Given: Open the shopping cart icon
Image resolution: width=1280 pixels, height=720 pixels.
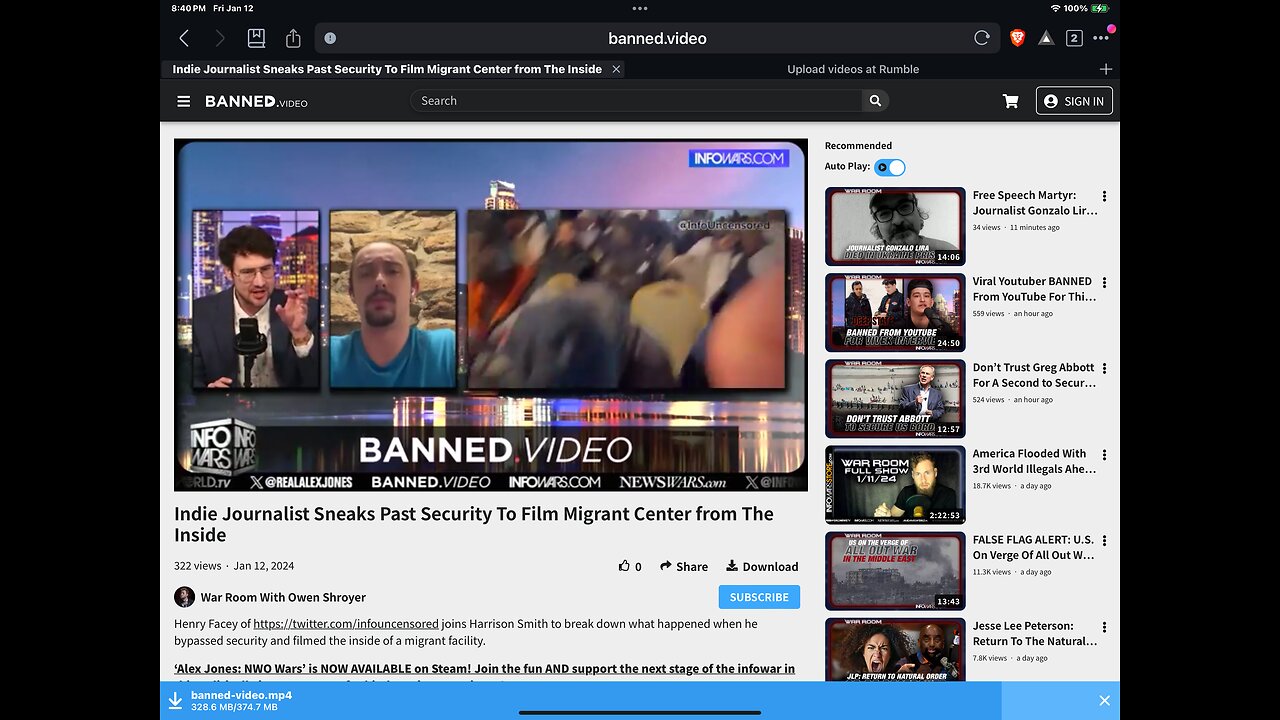Looking at the screenshot, I should click(x=1010, y=101).
